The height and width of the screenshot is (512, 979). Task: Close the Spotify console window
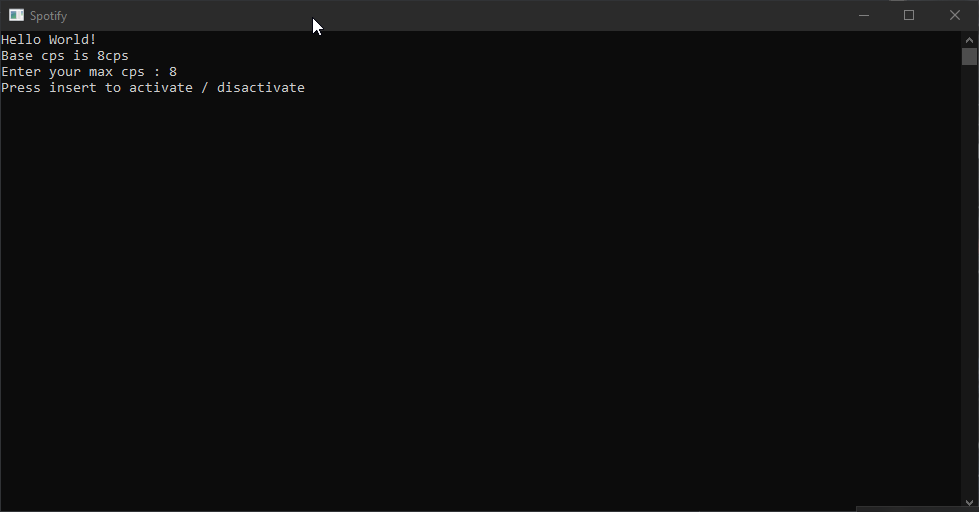tap(955, 15)
